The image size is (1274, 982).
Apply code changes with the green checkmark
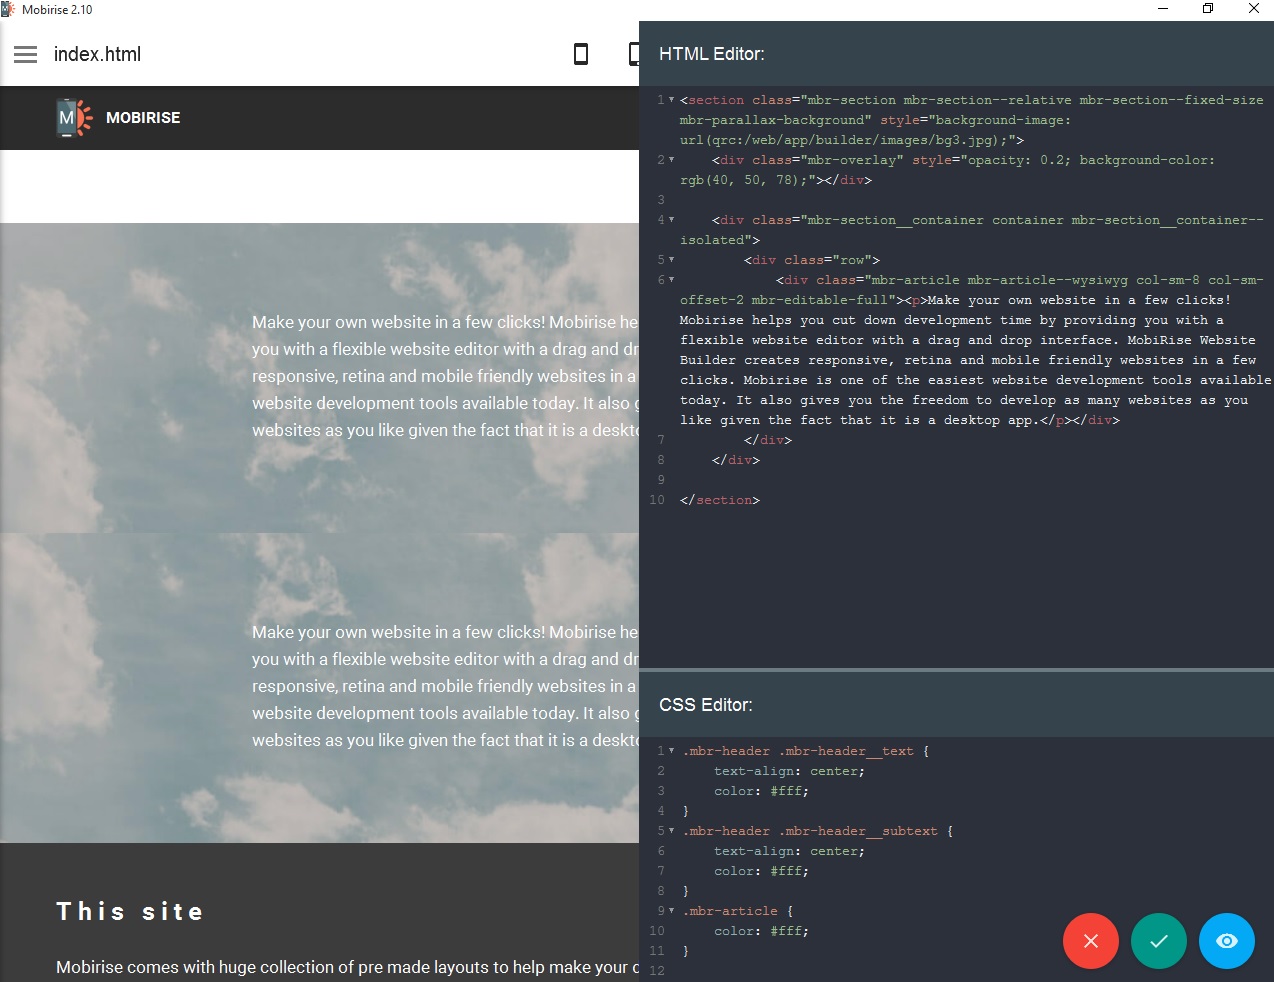pos(1158,941)
